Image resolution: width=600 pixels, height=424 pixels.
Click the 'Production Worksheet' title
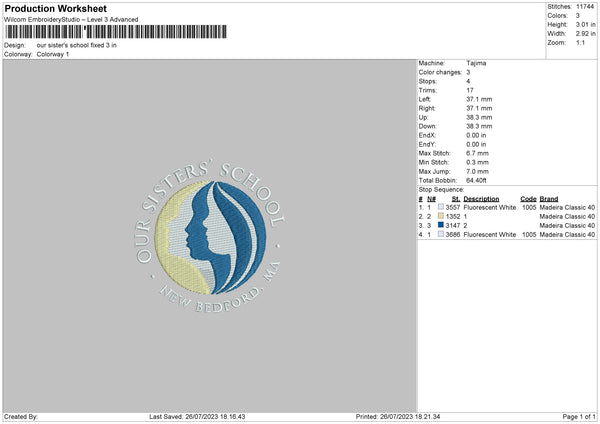pyautogui.click(x=55, y=8)
